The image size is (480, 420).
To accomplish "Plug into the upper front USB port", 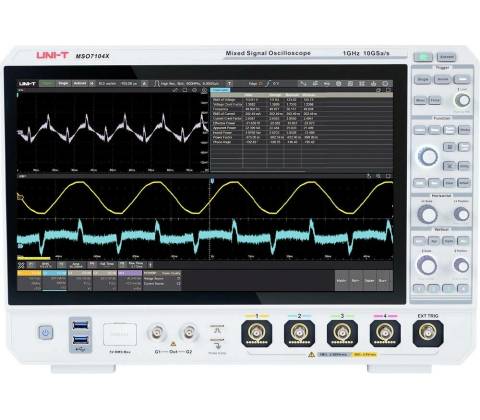I will tap(80, 325).
